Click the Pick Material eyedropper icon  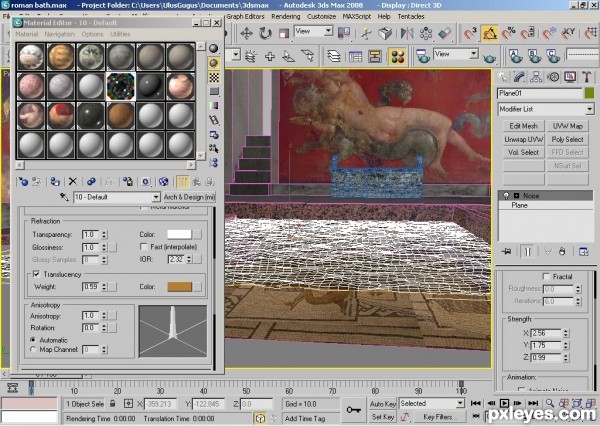[64, 197]
